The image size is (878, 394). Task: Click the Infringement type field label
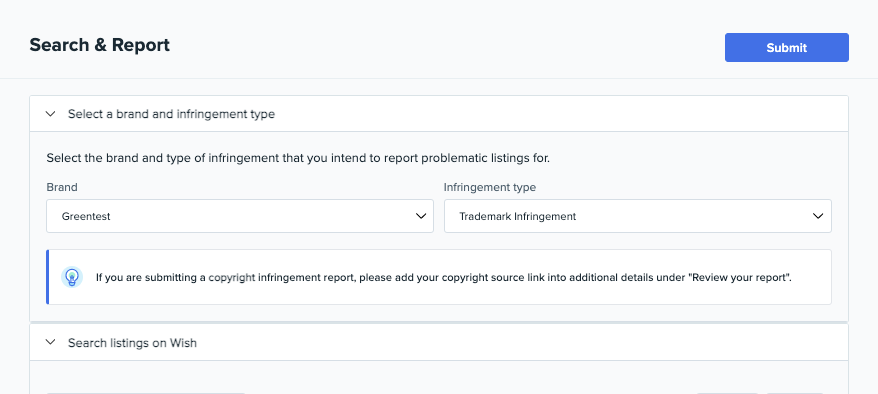(x=490, y=187)
